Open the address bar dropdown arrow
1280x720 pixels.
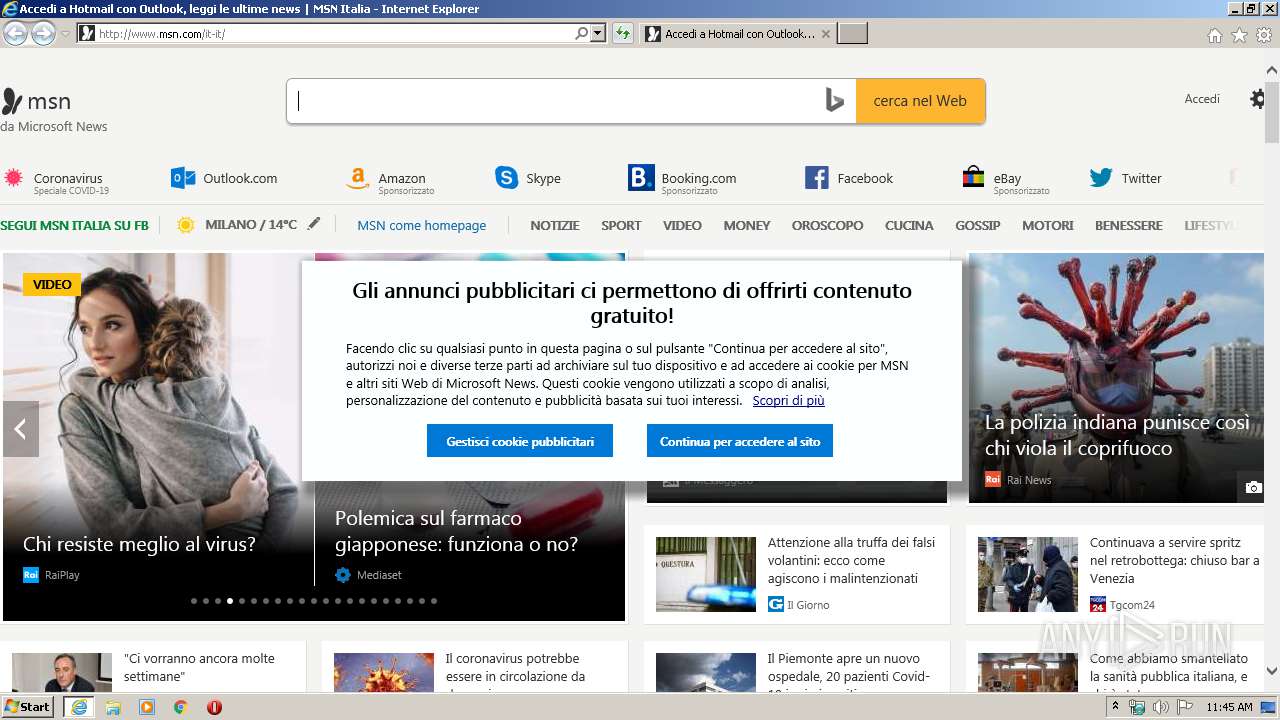point(598,33)
